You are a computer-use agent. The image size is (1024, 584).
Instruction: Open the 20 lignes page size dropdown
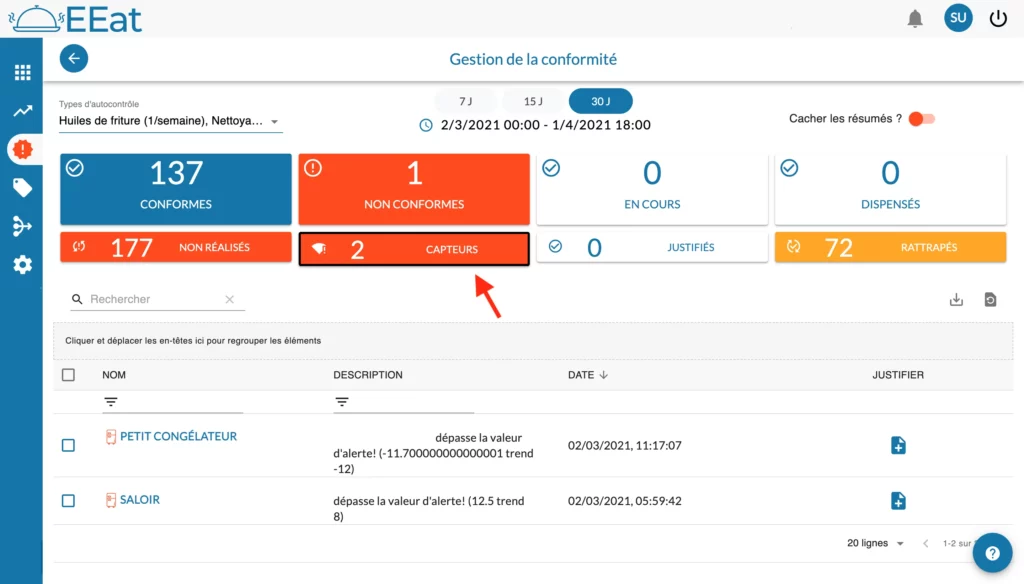875,543
